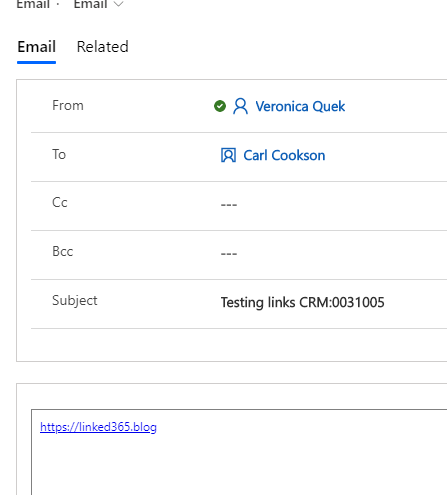
Task: Open the Email form selector chevron
Action: point(118,4)
